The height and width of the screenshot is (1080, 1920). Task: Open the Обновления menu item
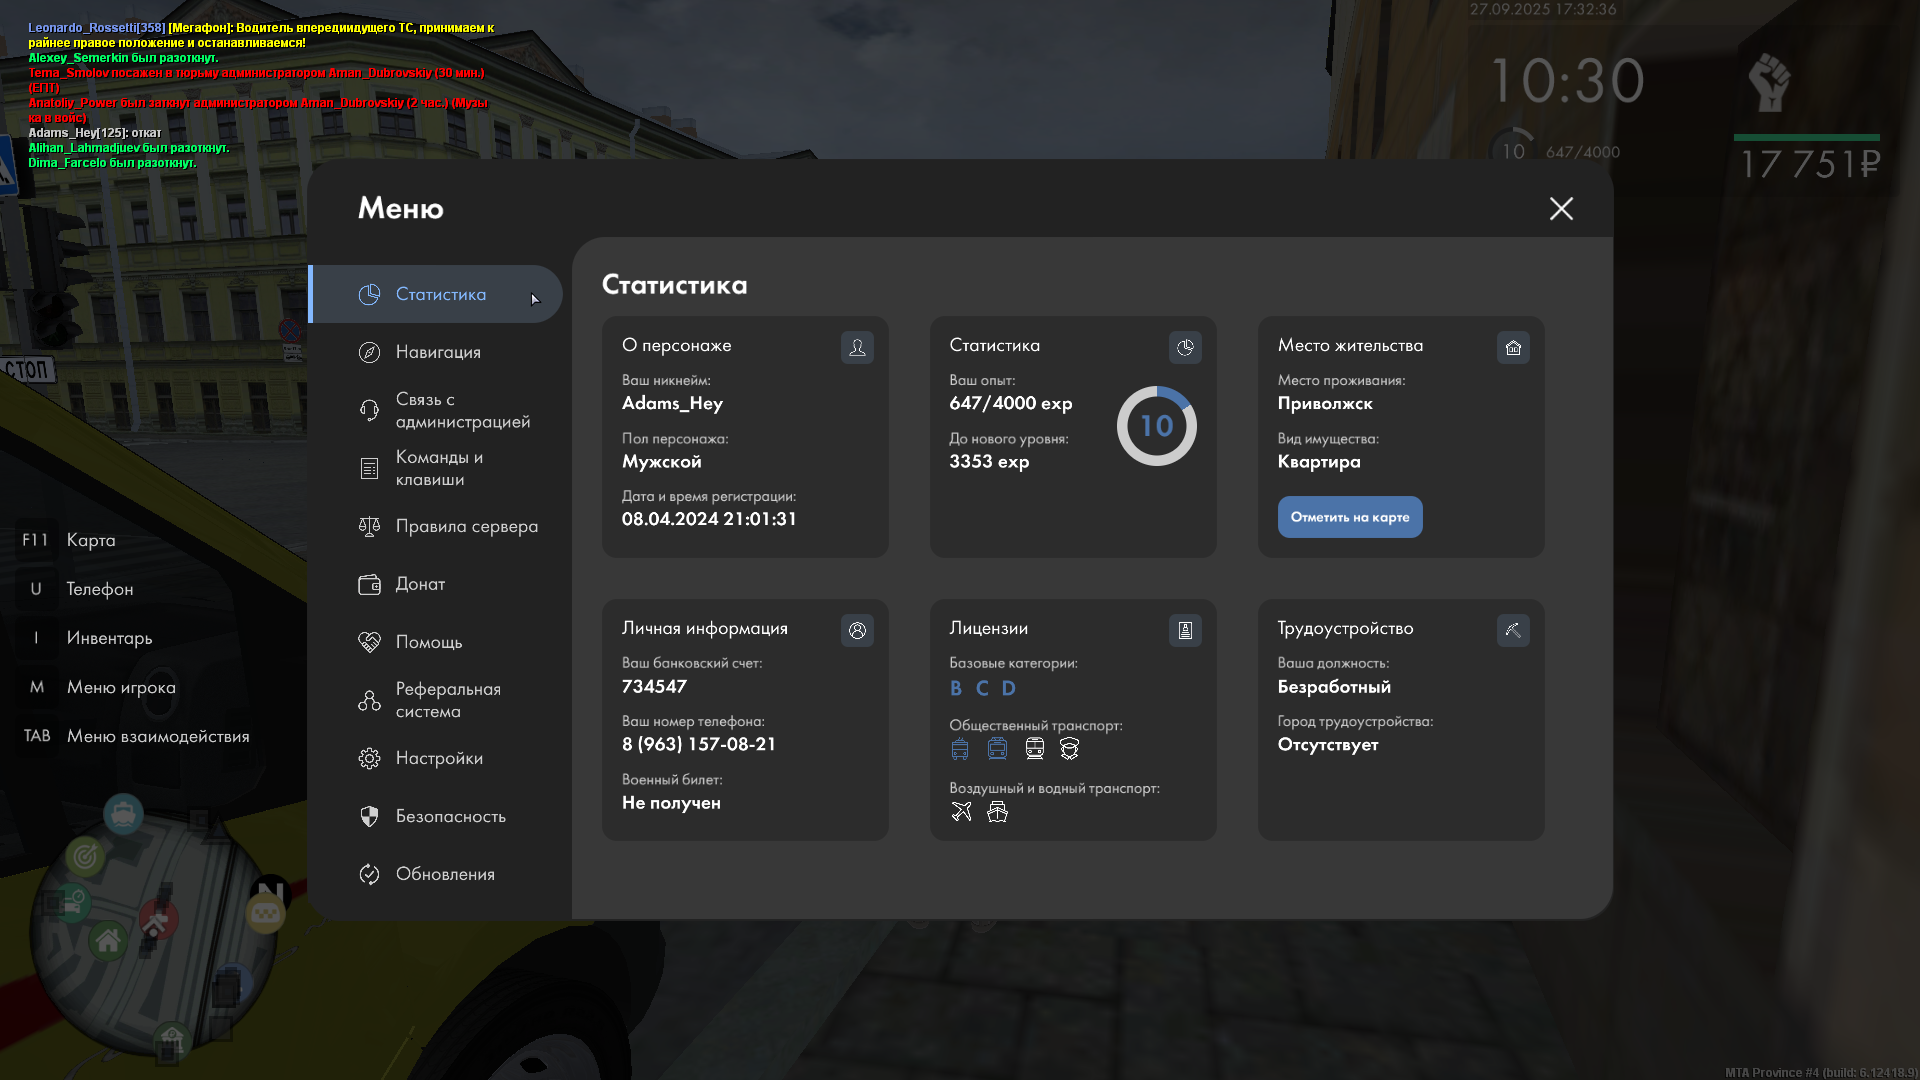coord(445,874)
